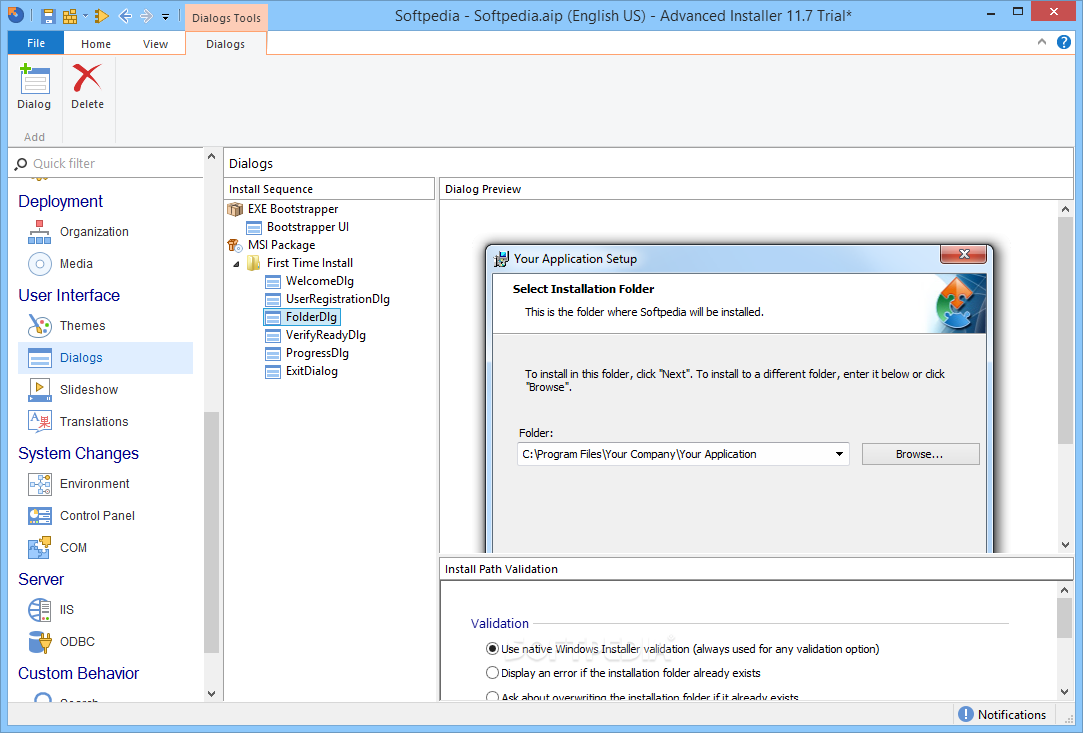Click the User Interface section heading

pyautogui.click(x=69, y=296)
